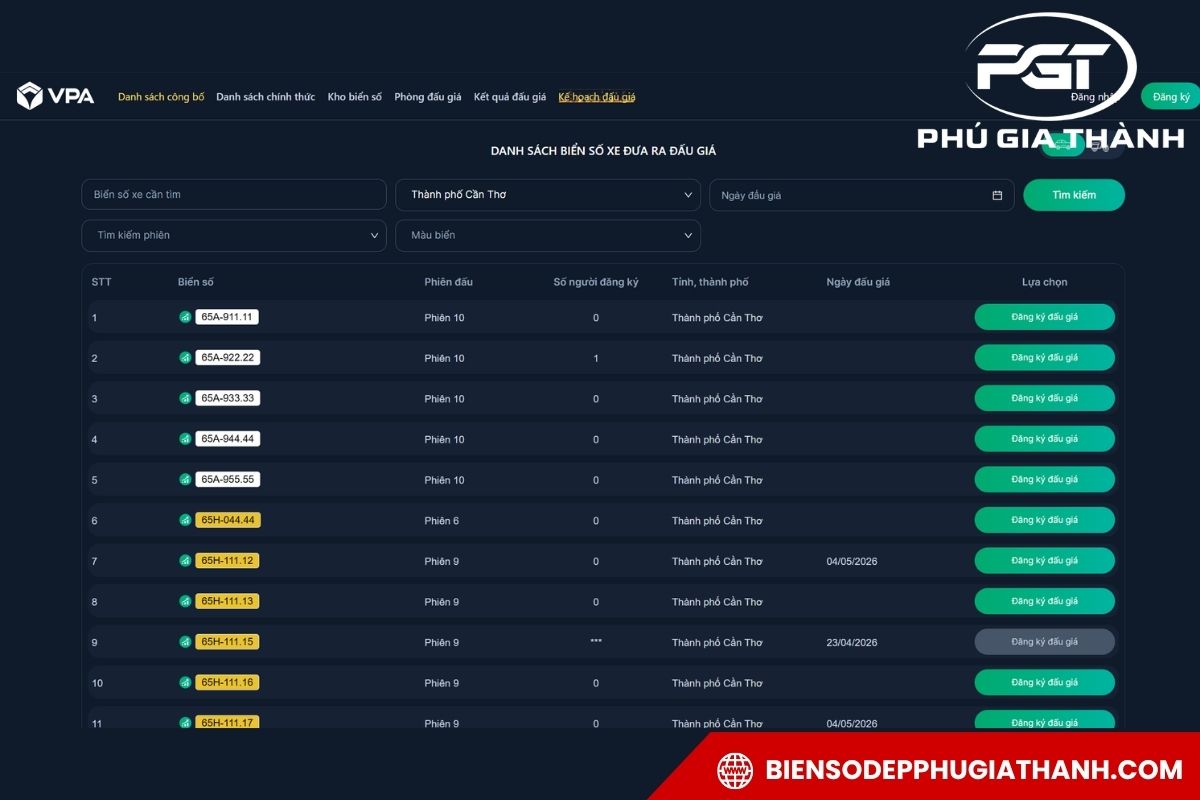Select the white plate label 65A-911.11

227,317
